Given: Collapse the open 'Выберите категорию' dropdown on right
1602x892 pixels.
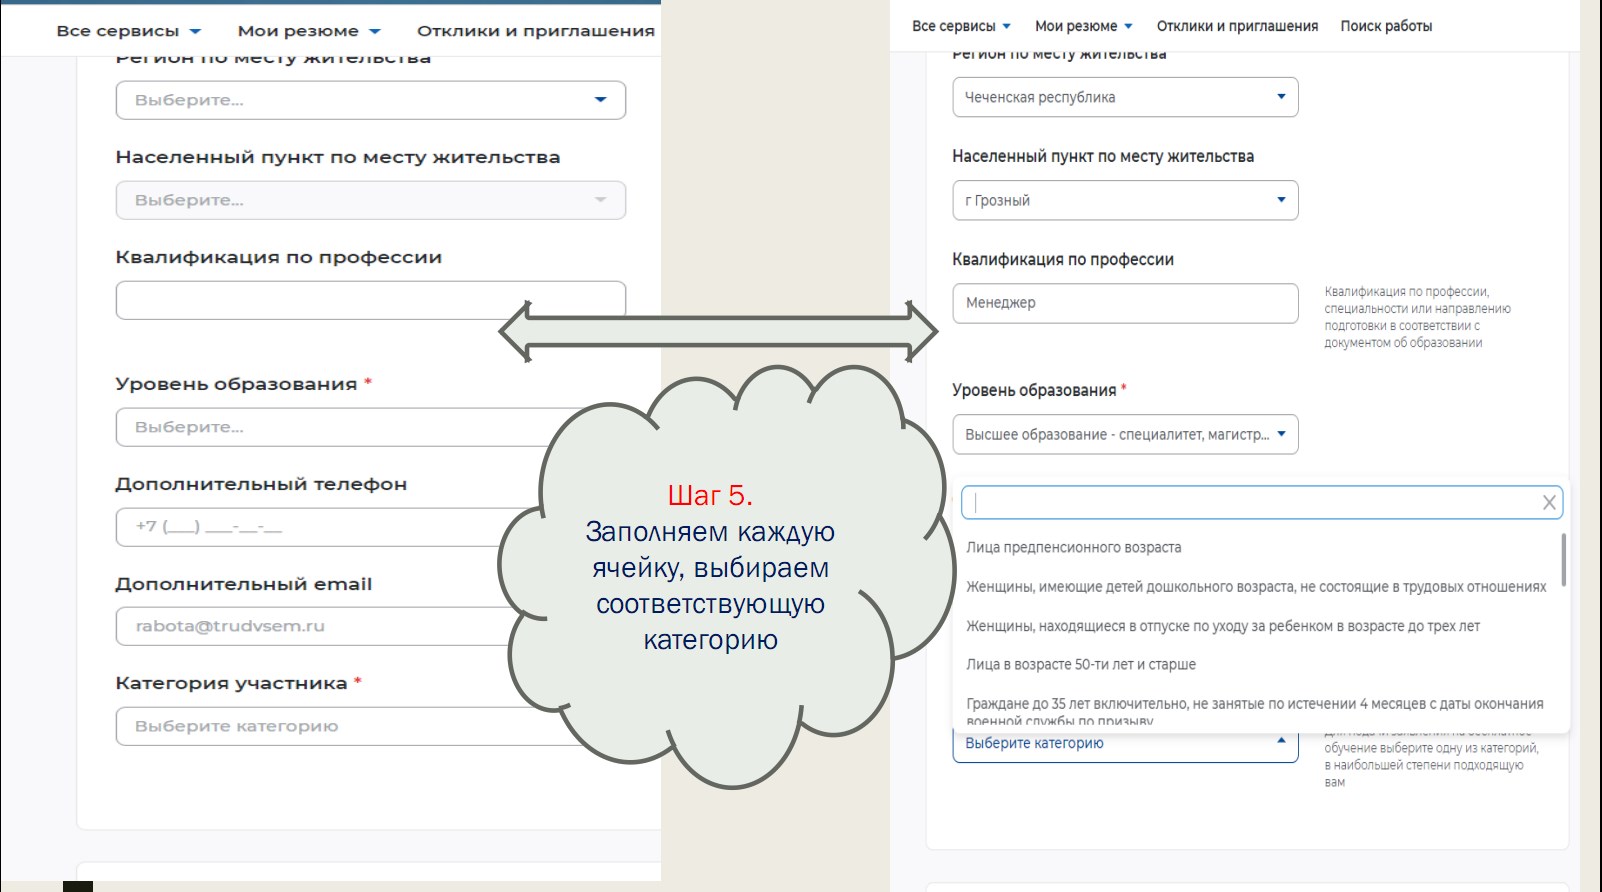Looking at the screenshot, I should [x=1124, y=744].
